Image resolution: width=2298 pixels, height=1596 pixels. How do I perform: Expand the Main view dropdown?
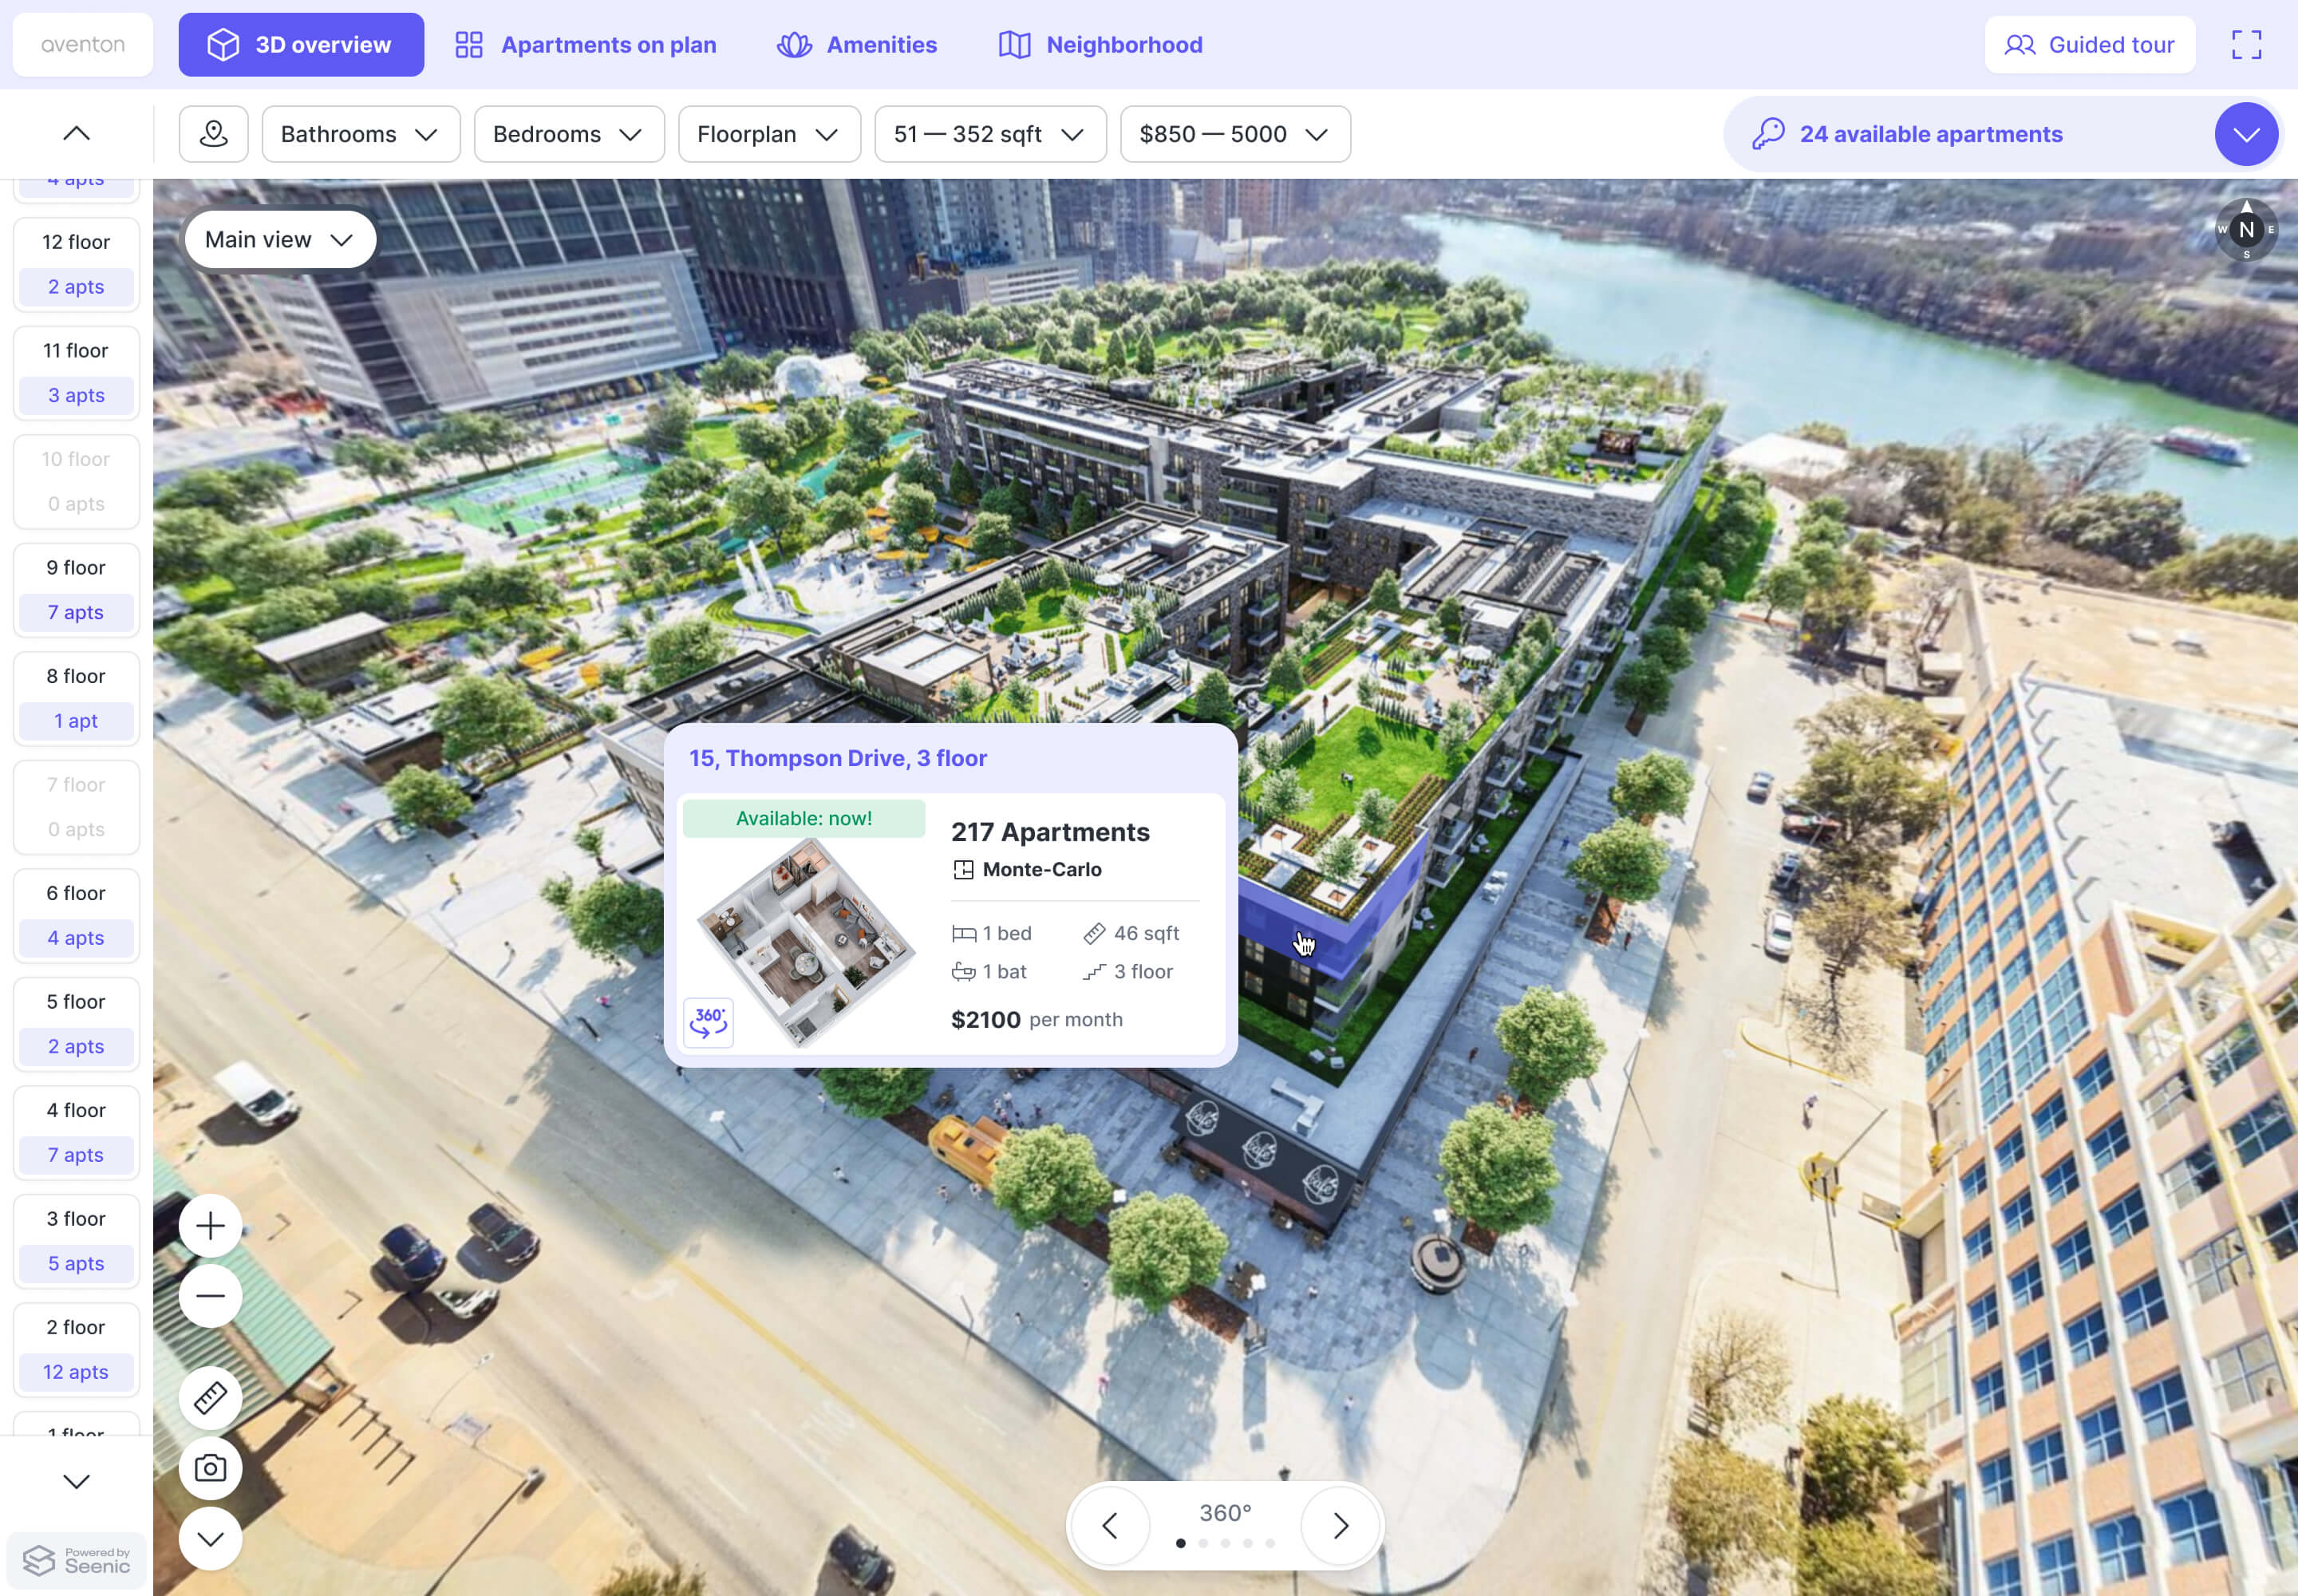280,240
